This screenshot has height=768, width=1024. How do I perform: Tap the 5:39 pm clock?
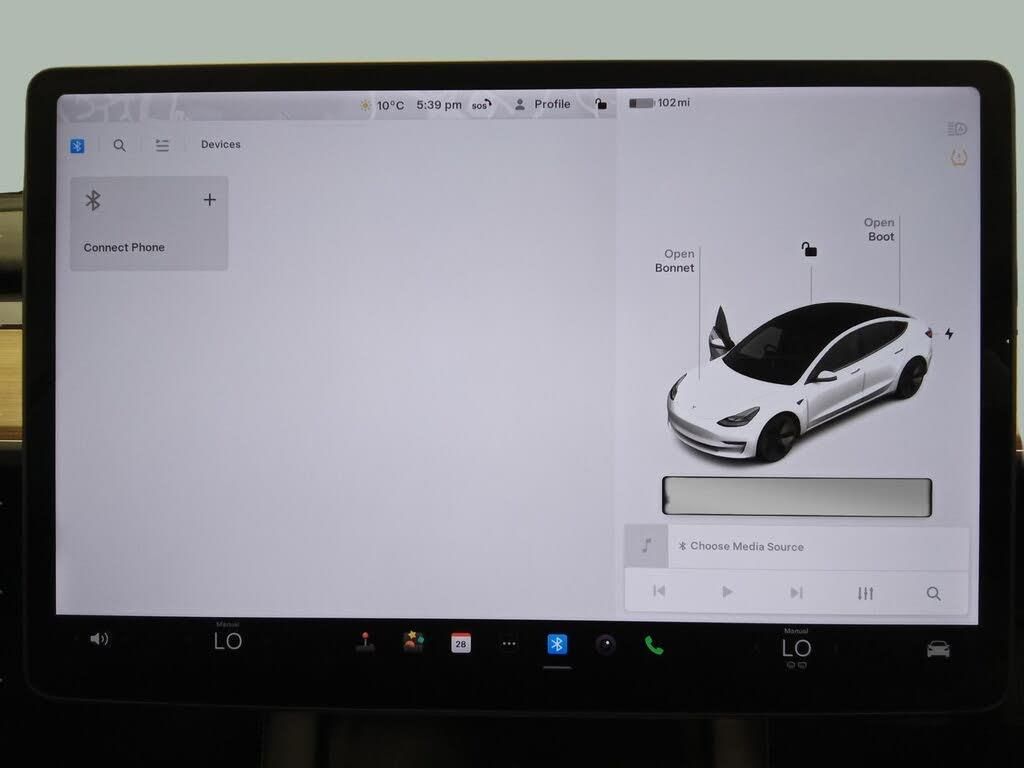click(x=439, y=104)
